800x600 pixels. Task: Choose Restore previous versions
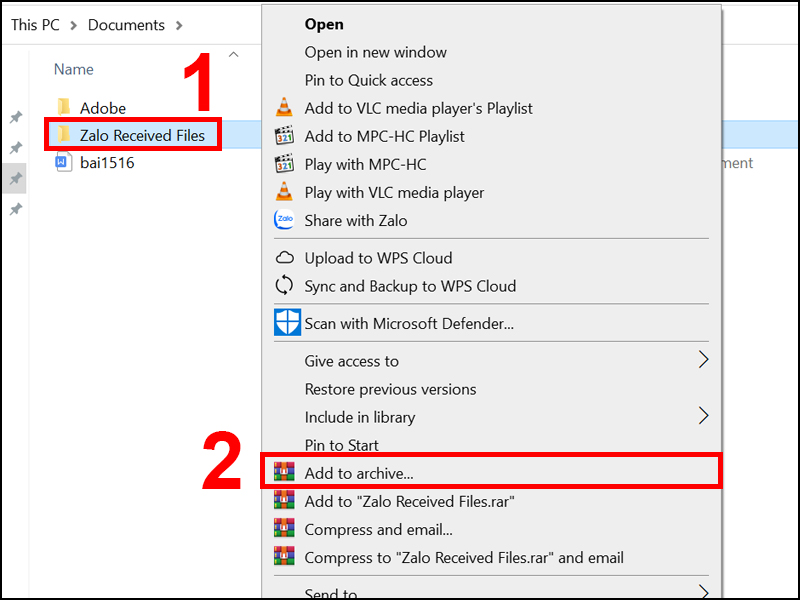point(390,389)
